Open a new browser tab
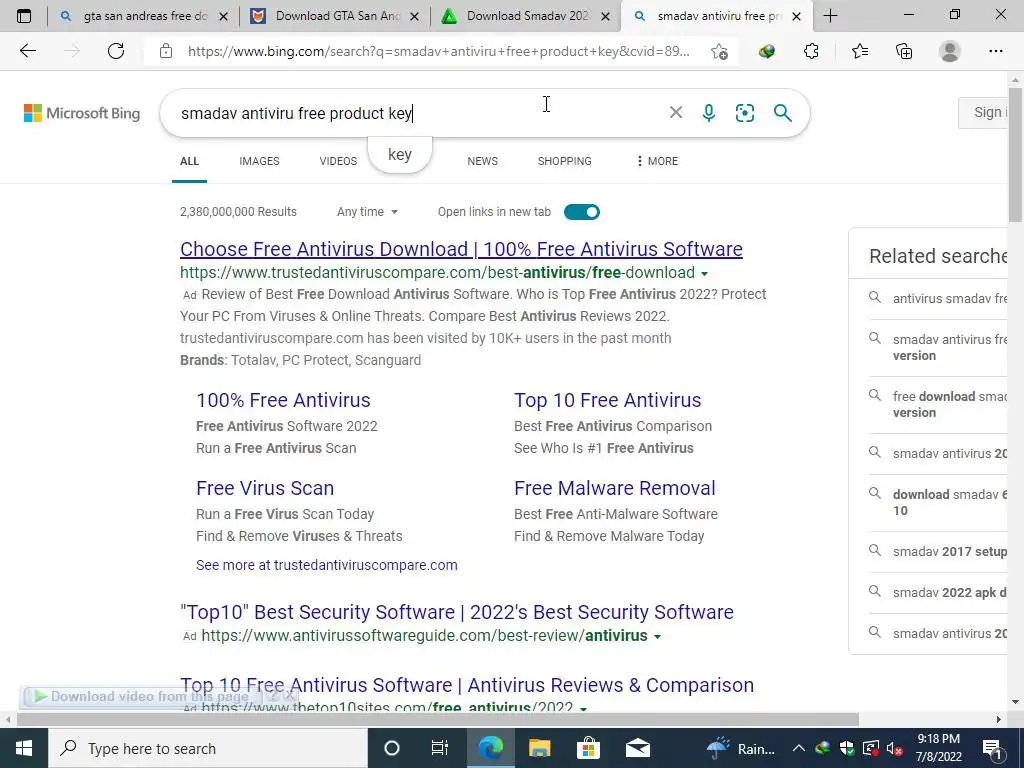The image size is (1024, 768). point(831,16)
